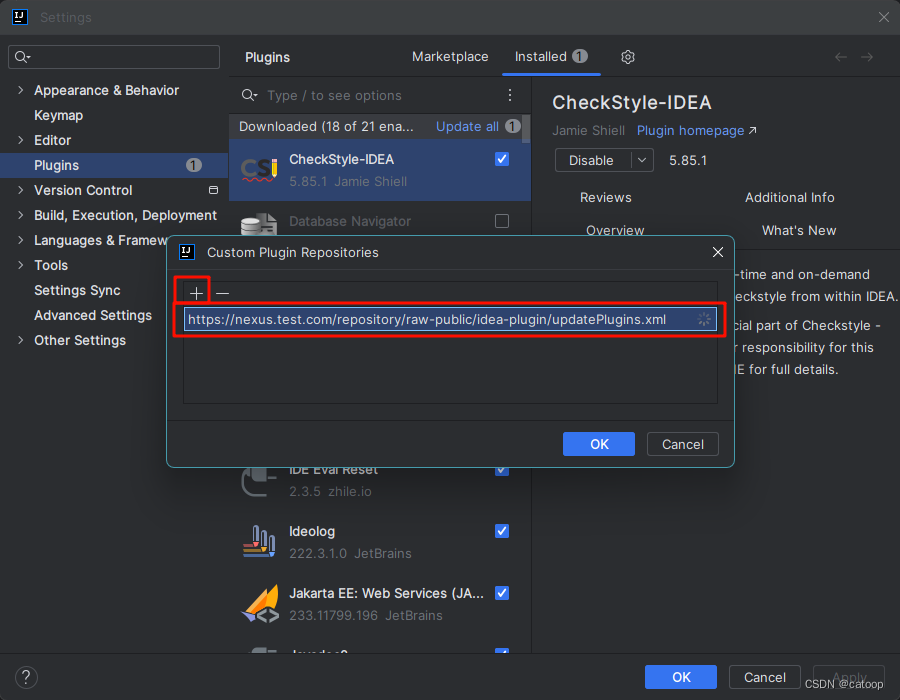Viewport: 900px width, 700px height.
Task: Expand the Tools settings node
Action: coord(21,265)
